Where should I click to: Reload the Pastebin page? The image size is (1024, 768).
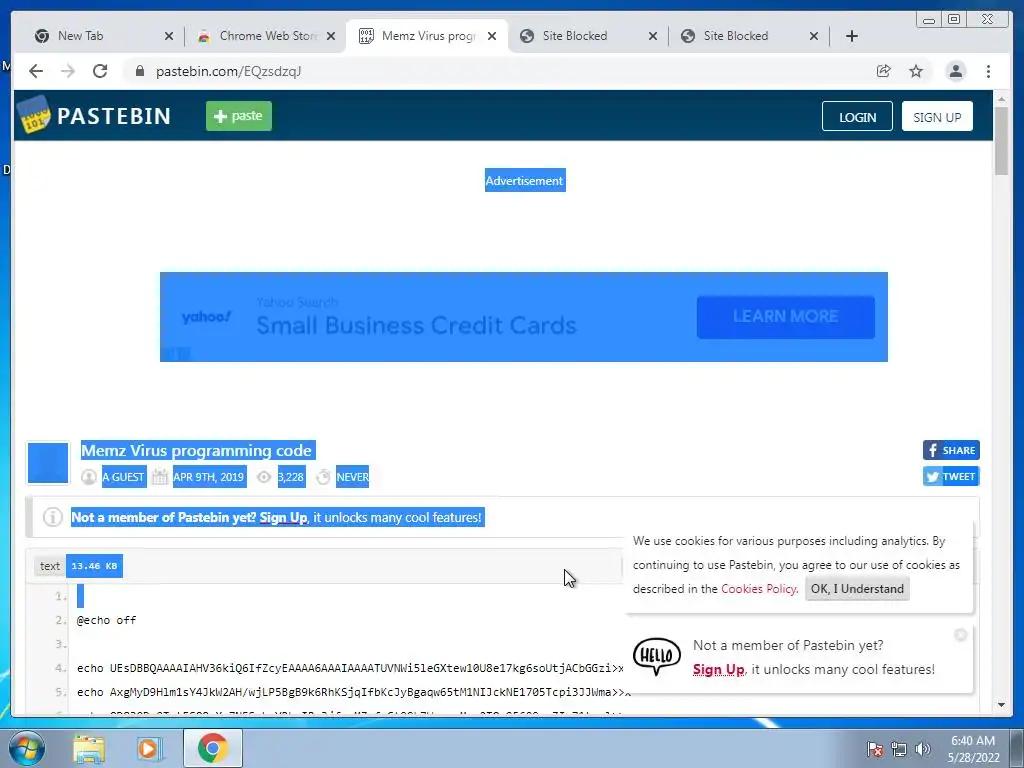[100, 71]
